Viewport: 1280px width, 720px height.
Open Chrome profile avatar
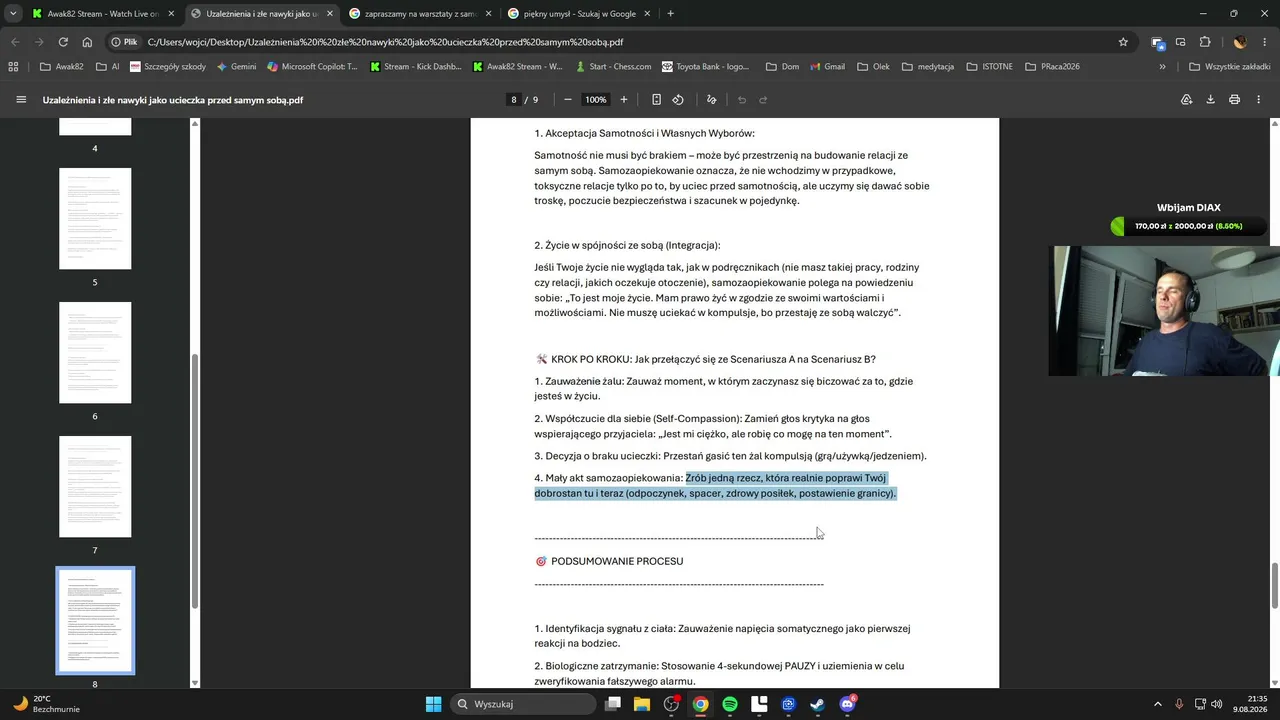1240,42
